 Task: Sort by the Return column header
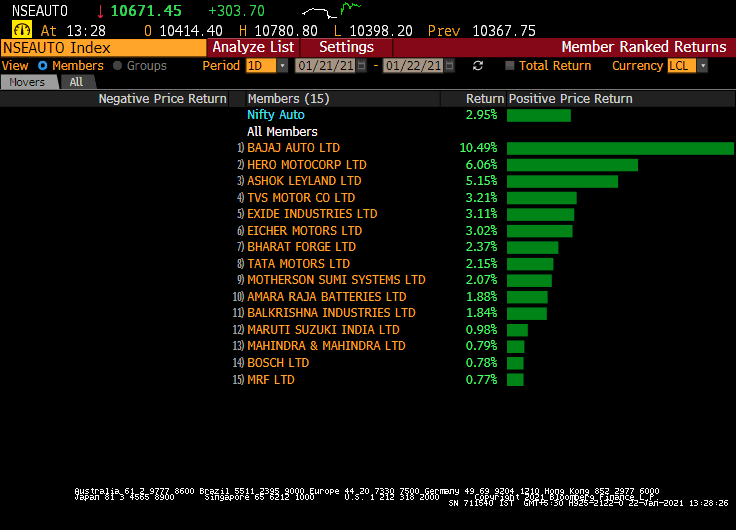(x=485, y=99)
